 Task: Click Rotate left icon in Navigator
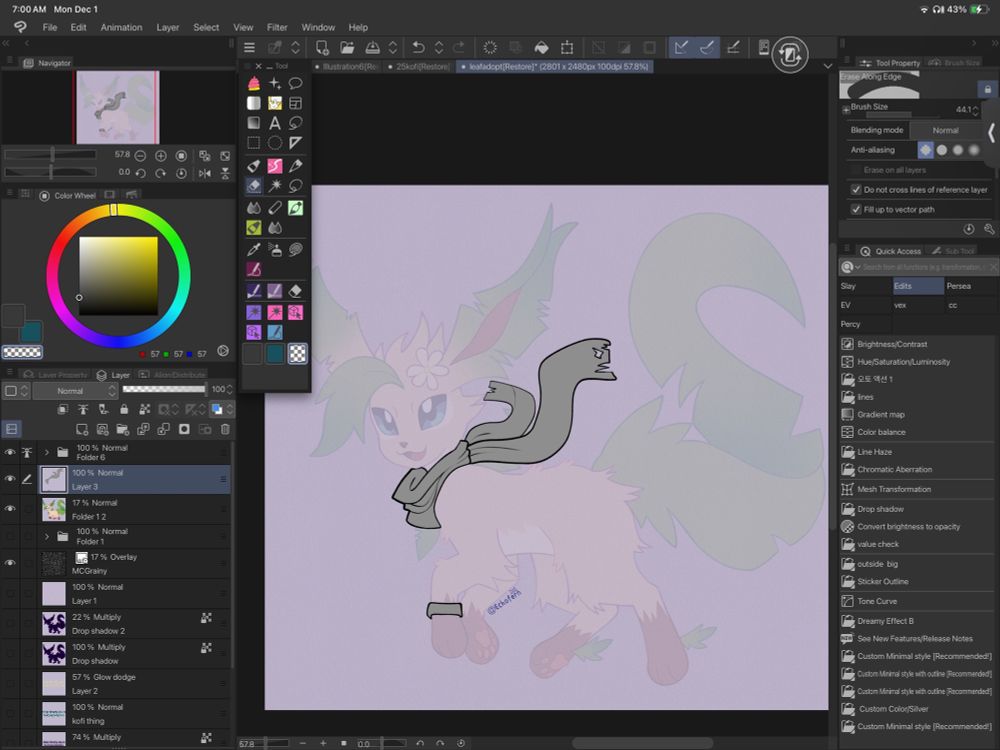click(140, 173)
